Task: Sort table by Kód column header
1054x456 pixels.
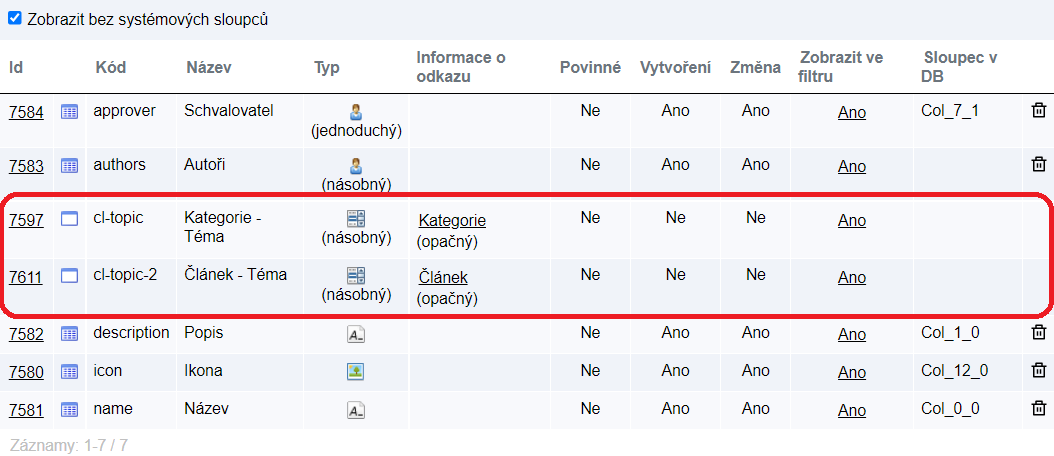Action: [x=110, y=68]
